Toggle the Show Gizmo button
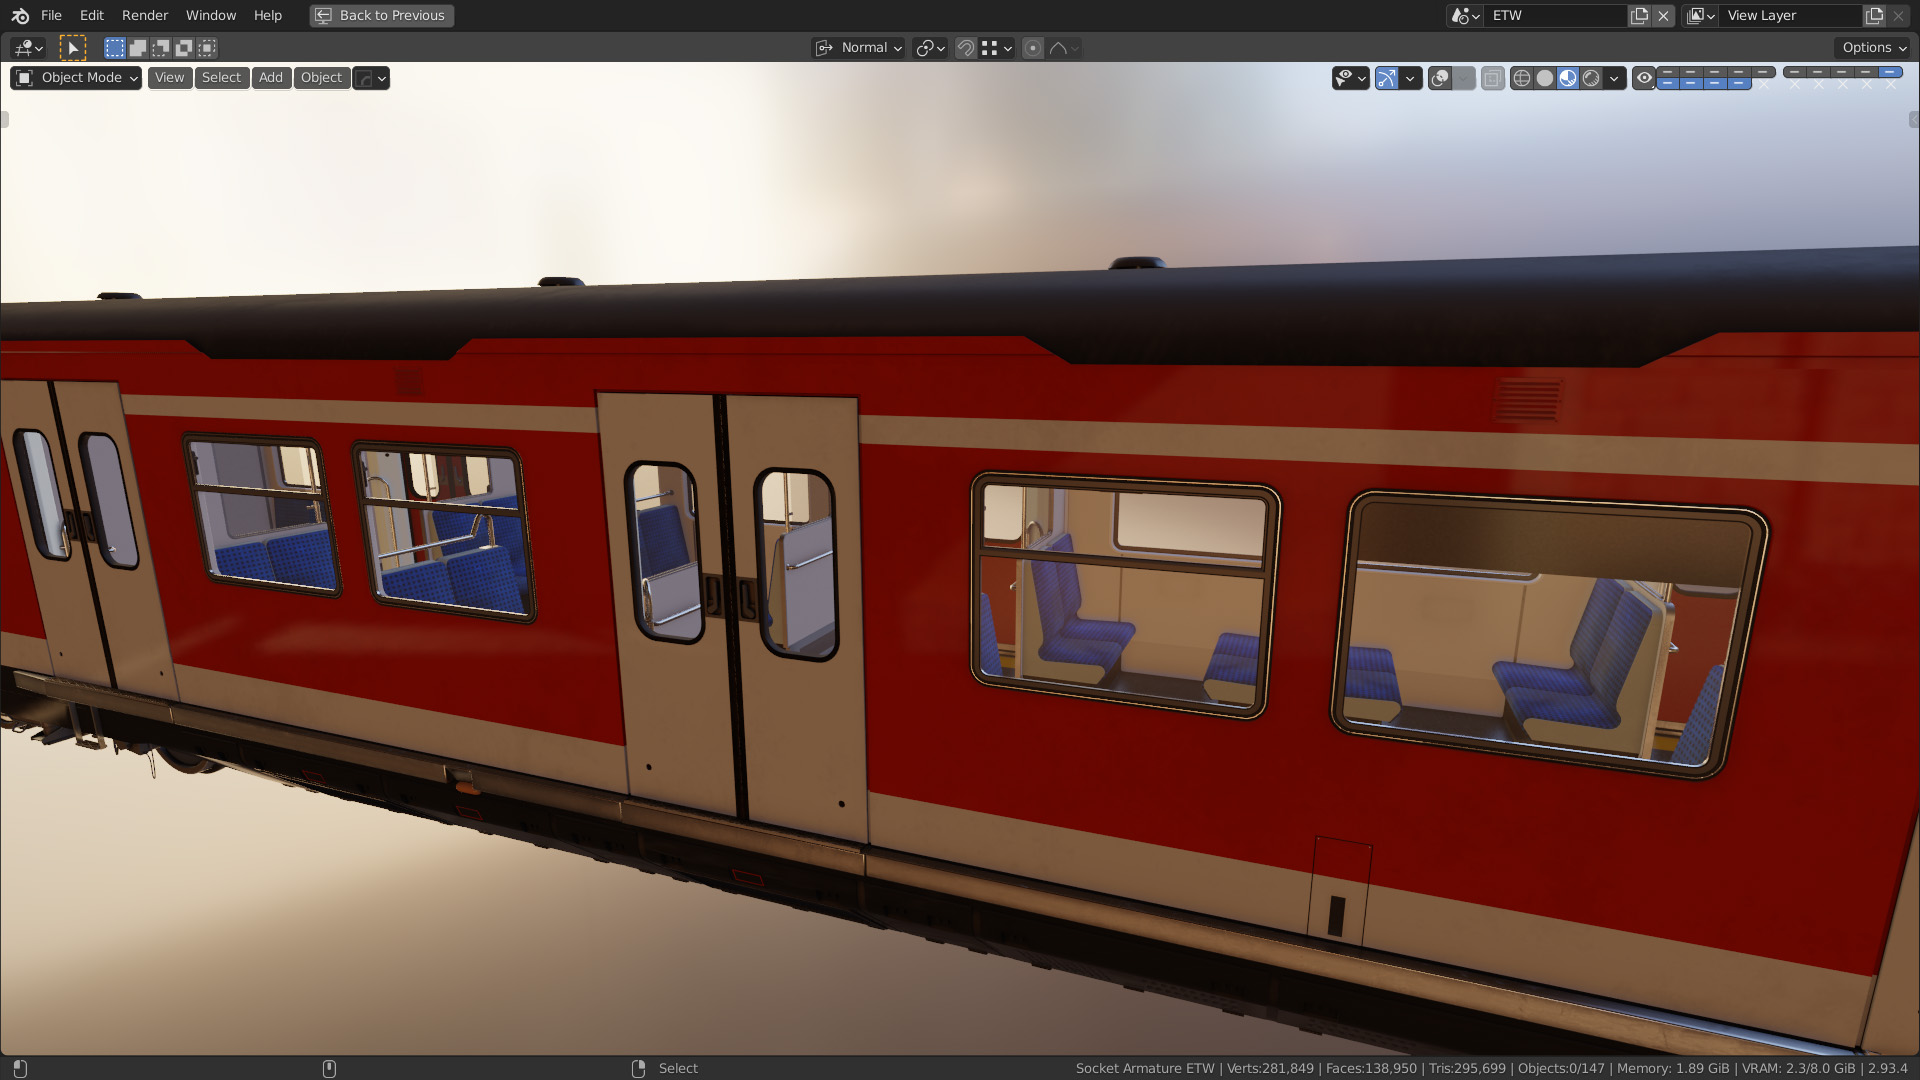This screenshot has width=1920, height=1080. point(1387,78)
